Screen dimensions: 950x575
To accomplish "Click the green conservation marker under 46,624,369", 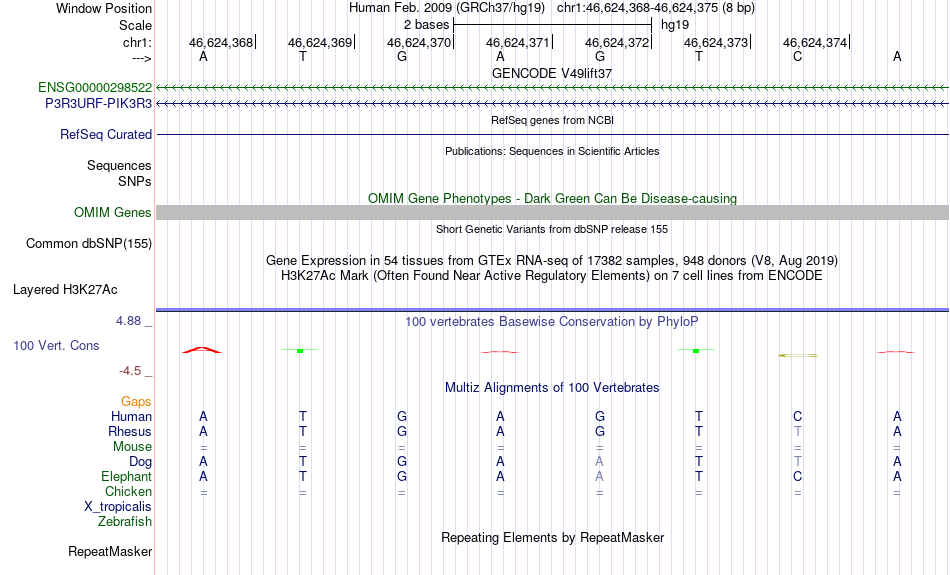I will coord(300,350).
